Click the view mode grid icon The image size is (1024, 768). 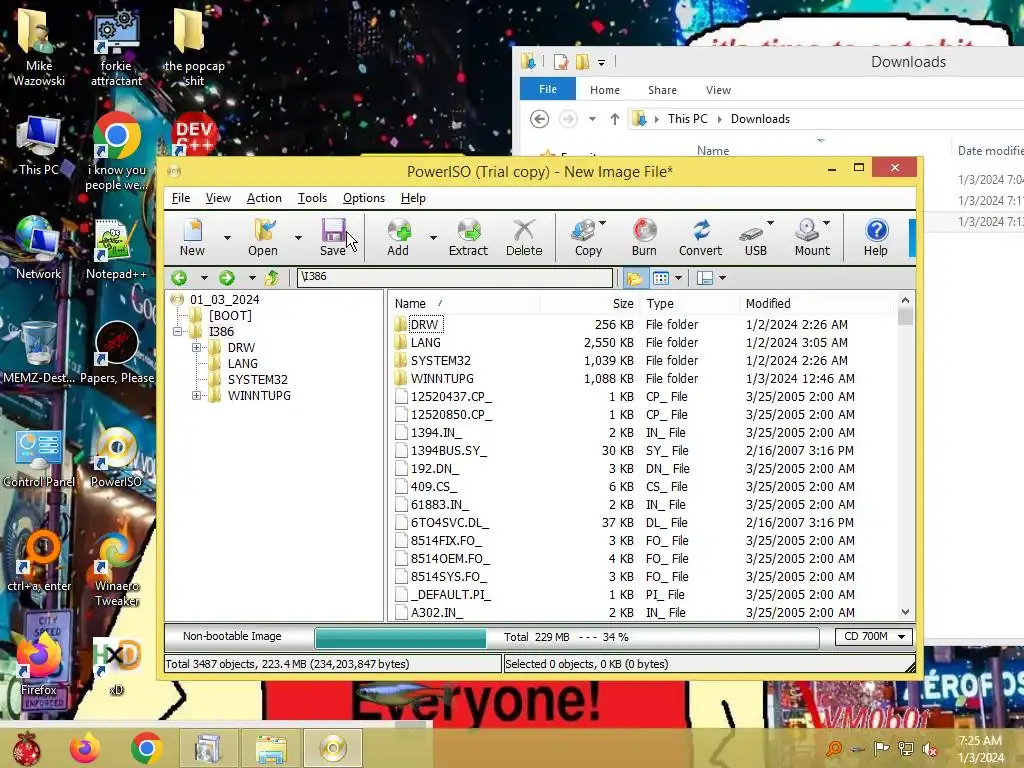[x=661, y=279]
